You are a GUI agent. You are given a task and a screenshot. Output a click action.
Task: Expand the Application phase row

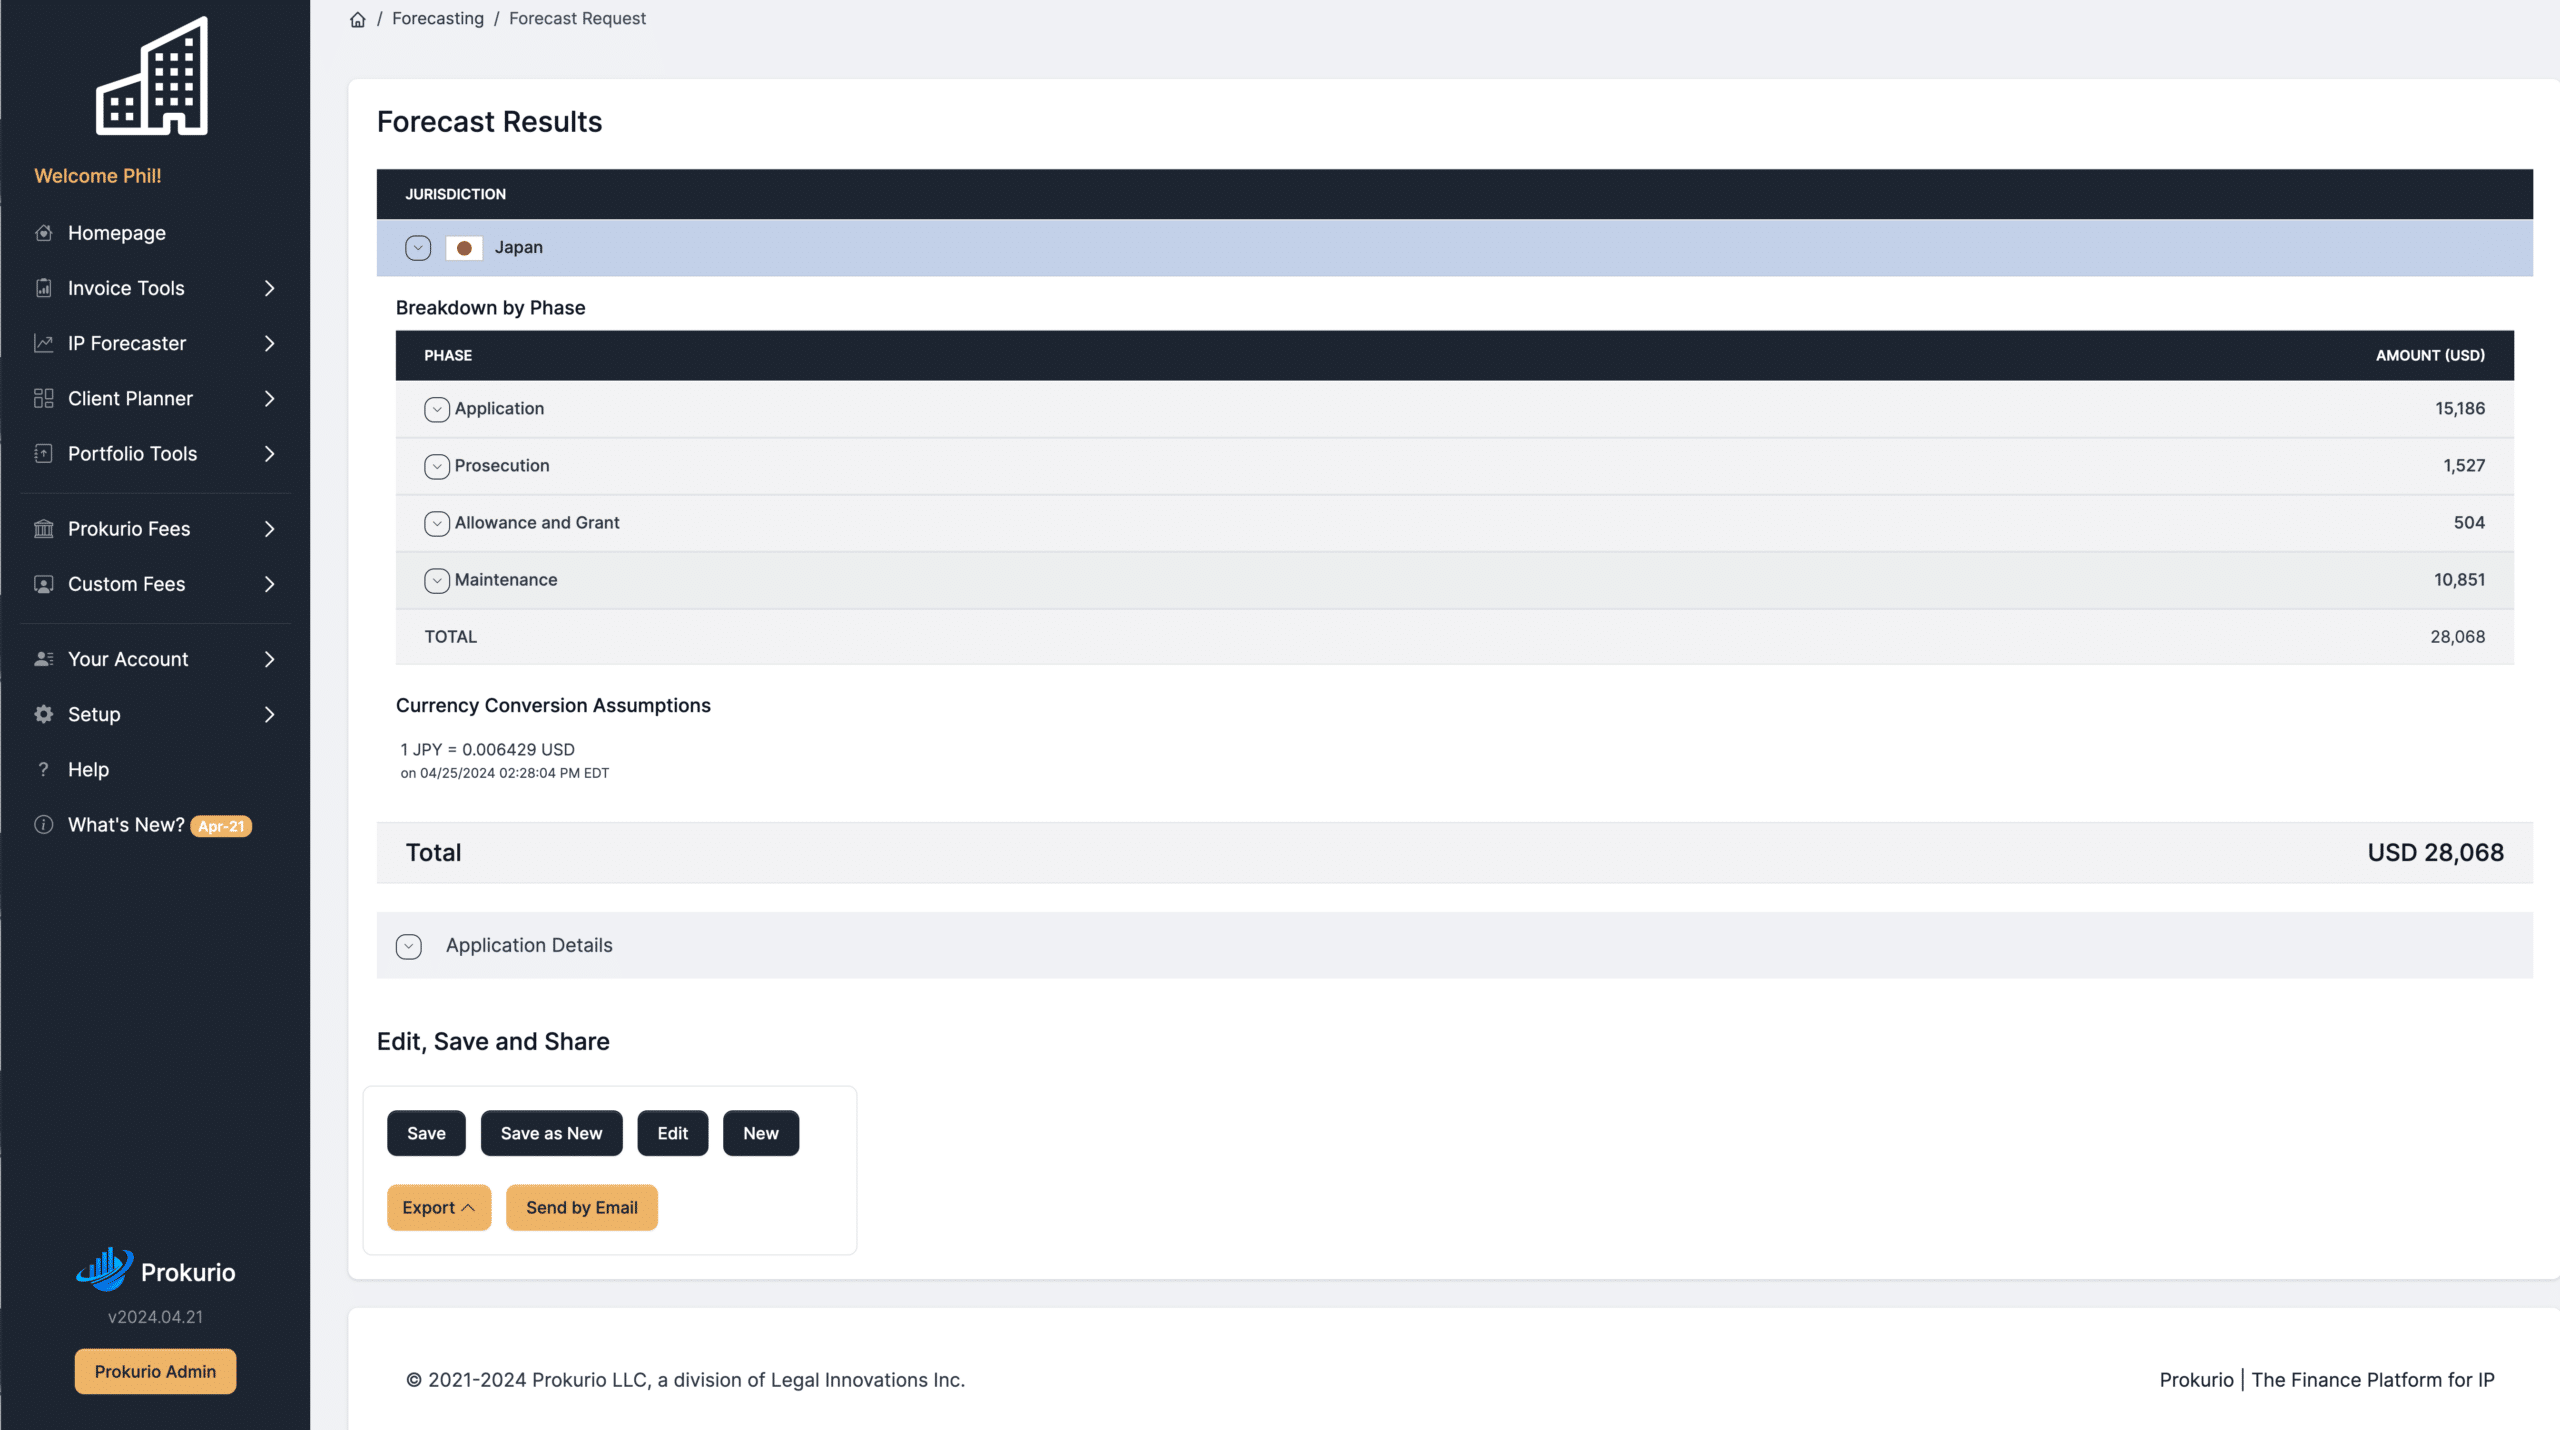(x=436, y=409)
